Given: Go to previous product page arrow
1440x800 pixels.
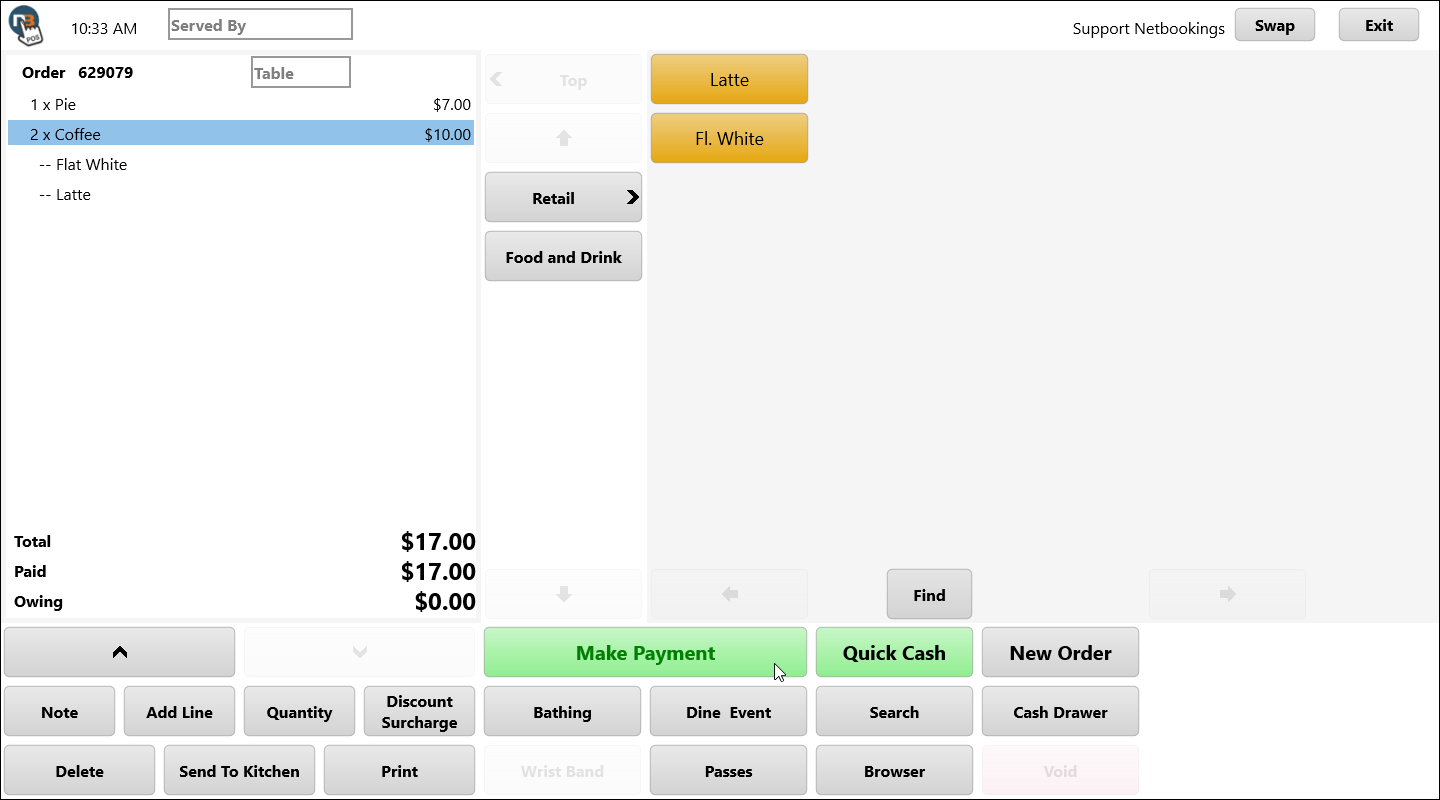Looking at the screenshot, I should pyautogui.click(x=729, y=594).
